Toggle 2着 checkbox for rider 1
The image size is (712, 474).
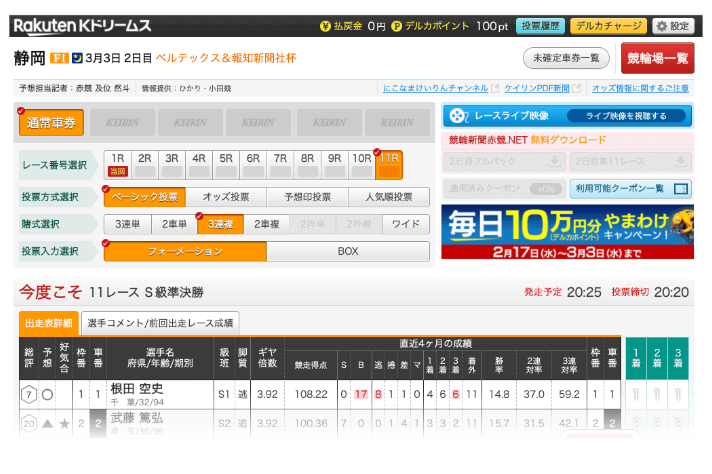(657, 395)
